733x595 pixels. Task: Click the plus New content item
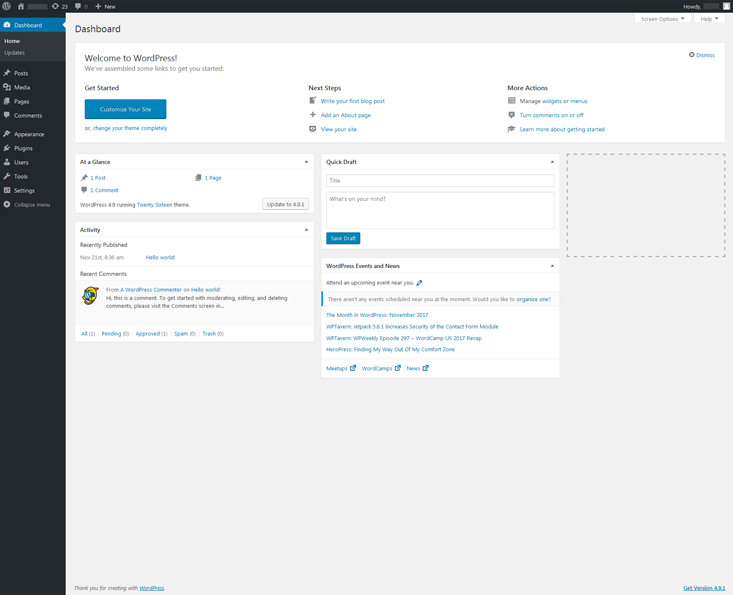105,6
